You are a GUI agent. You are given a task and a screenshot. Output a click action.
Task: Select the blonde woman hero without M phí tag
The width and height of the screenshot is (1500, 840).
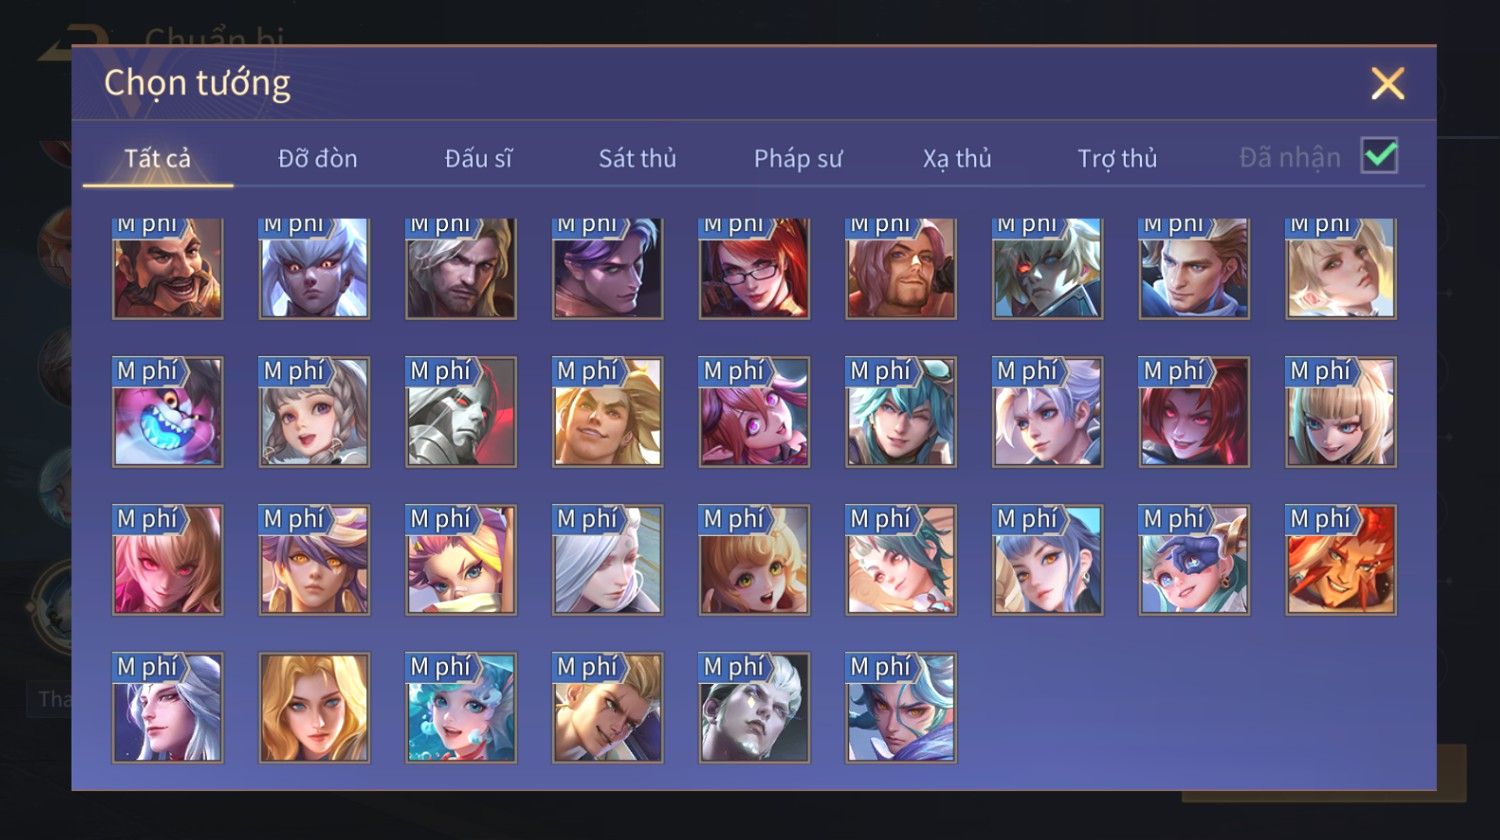click(314, 708)
